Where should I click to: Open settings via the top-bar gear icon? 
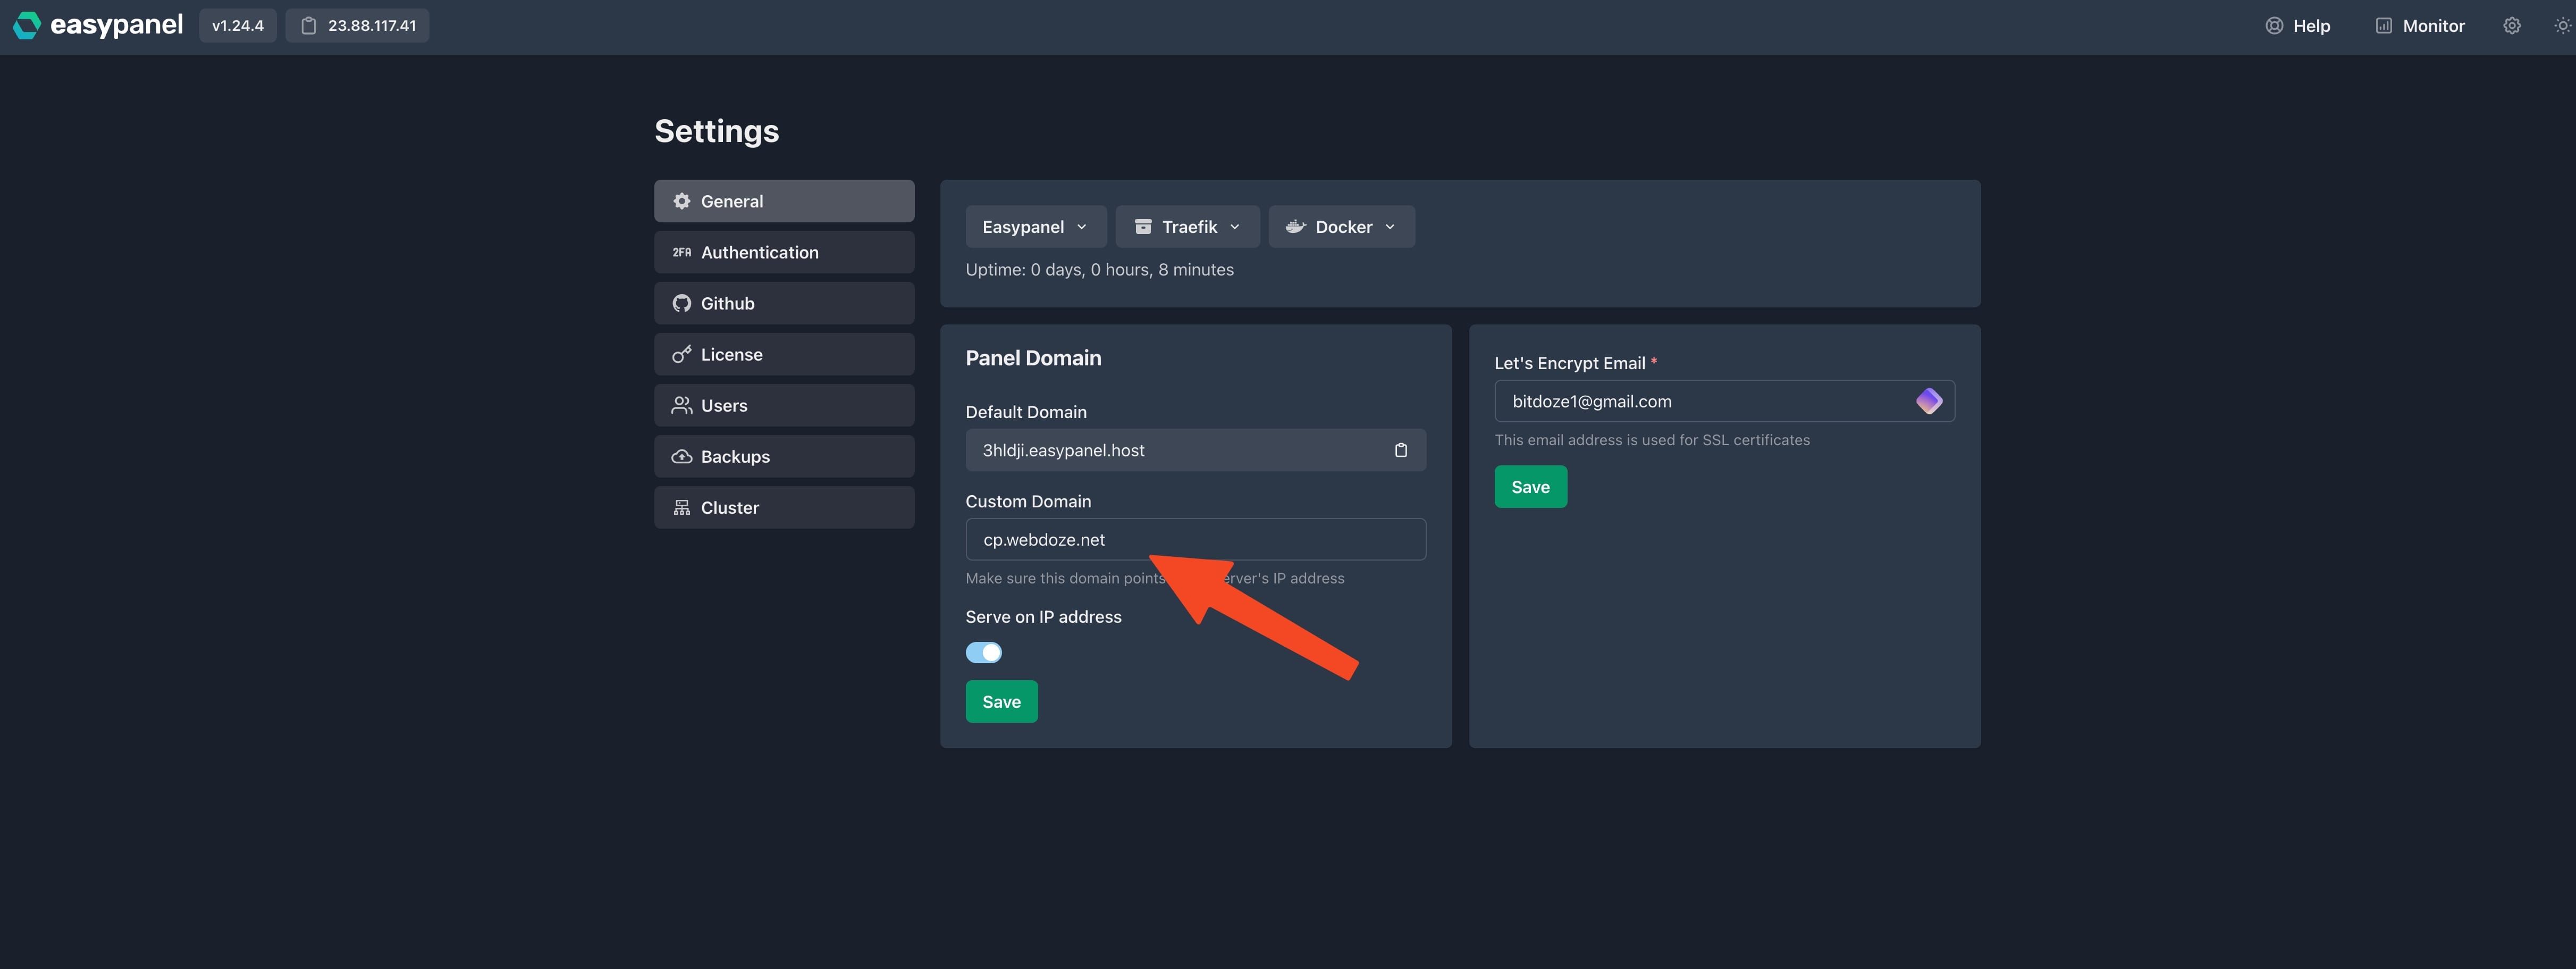click(2512, 26)
